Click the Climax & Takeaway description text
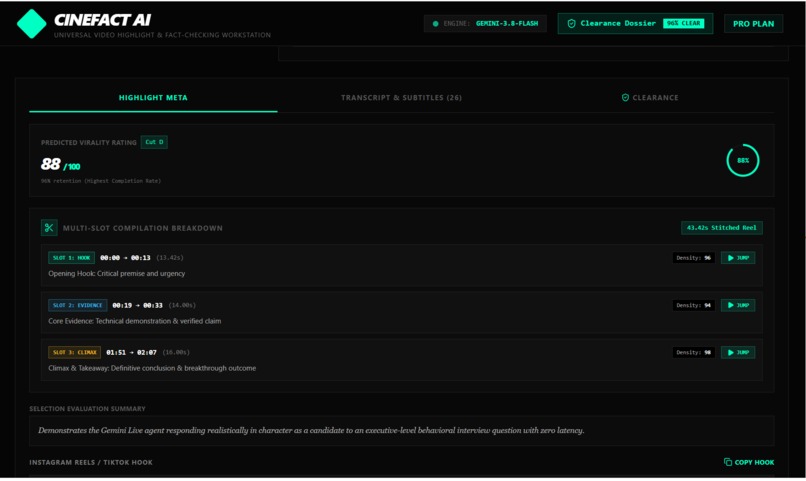Viewport: 806px width, 481px height. point(152,368)
